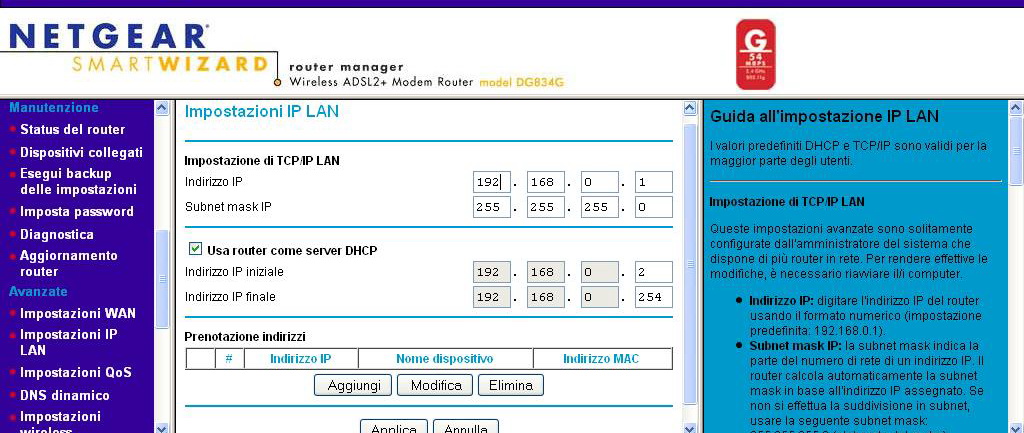Click the sidebar scrollbar thumb
Image resolution: width=1024 pixels, height=433 pixels.
pos(162,279)
